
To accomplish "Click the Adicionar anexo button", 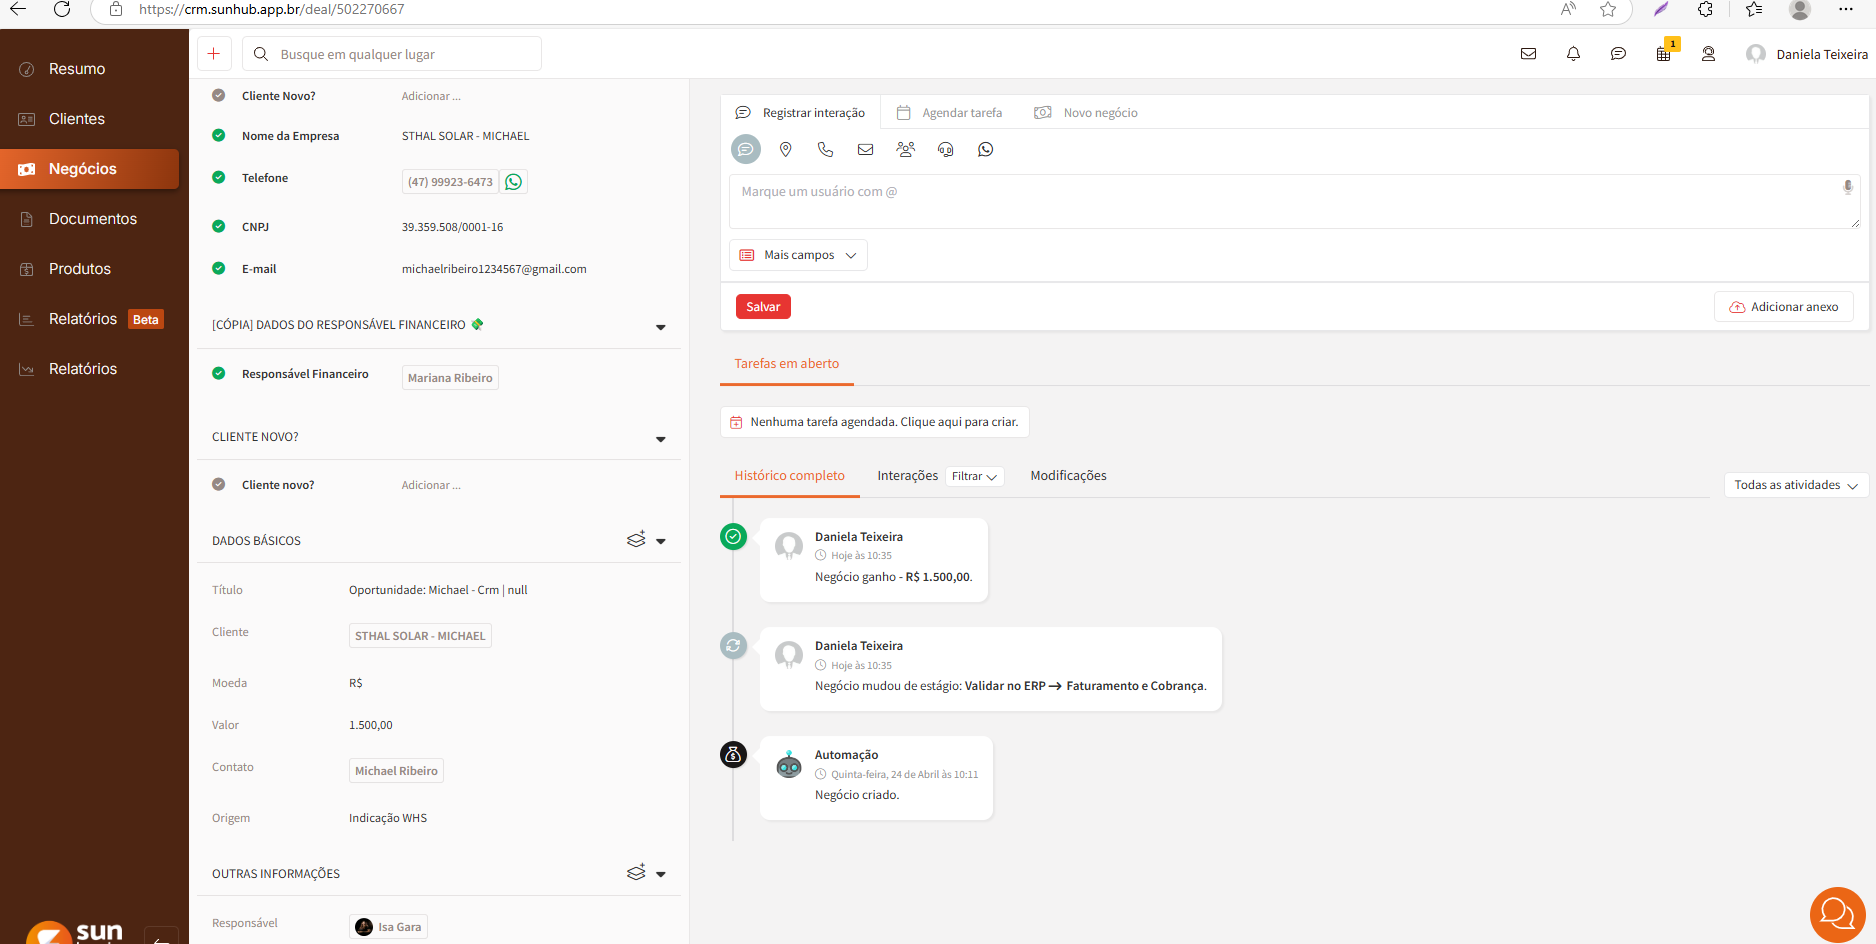I will [x=1784, y=307].
